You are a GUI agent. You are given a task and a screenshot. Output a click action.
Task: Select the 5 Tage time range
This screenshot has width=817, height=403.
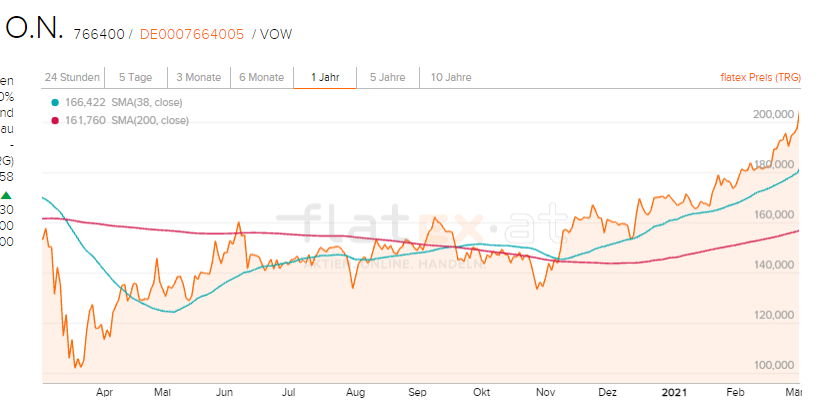pos(135,77)
